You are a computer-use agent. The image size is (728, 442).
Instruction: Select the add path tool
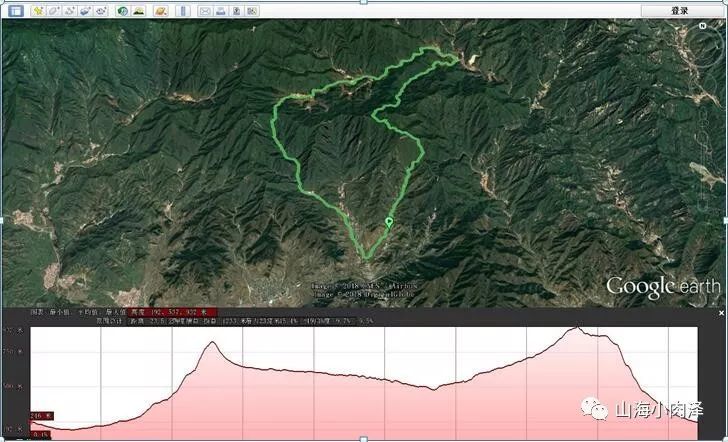[70, 11]
